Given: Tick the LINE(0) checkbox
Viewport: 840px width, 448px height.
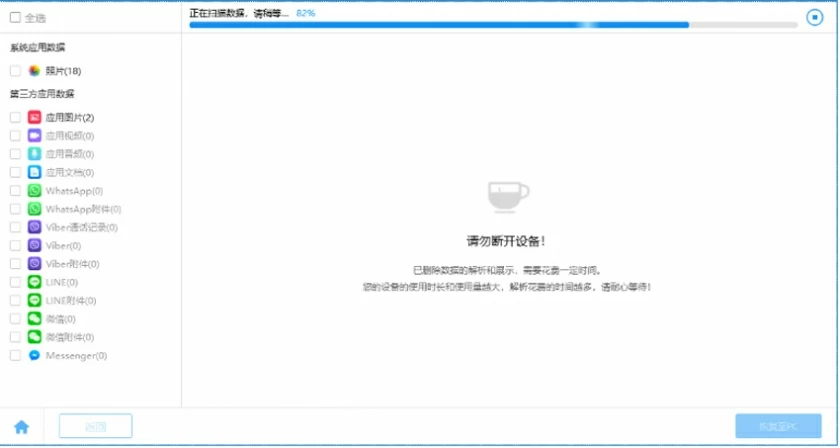Looking at the screenshot, I should 15,282.
